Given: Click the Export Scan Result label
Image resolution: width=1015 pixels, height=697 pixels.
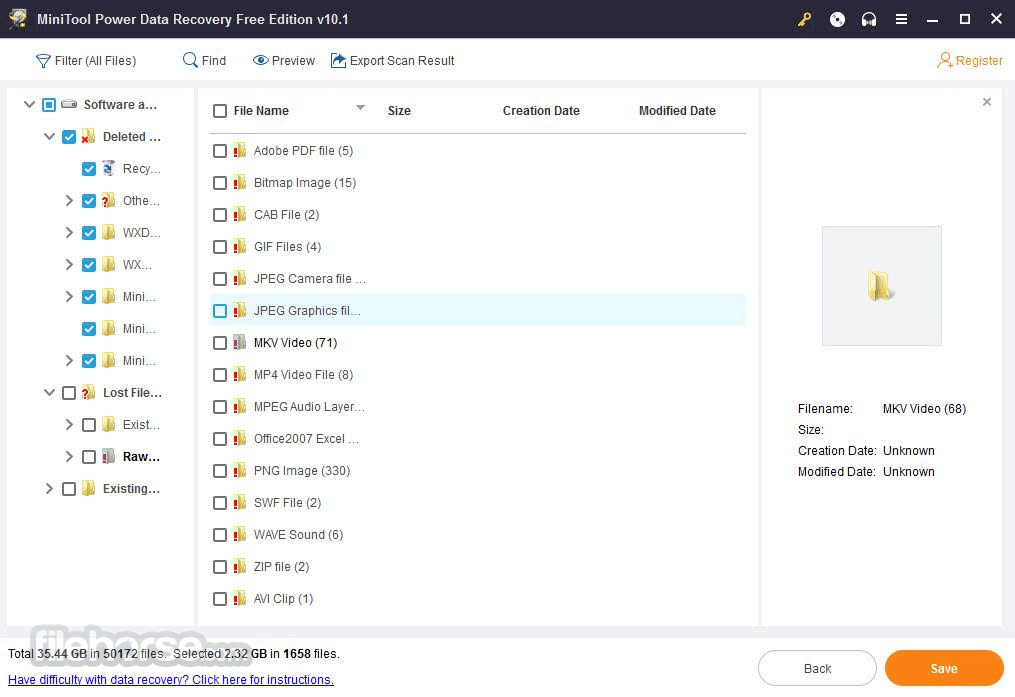Looking at the screenshot, I should 402,61.
